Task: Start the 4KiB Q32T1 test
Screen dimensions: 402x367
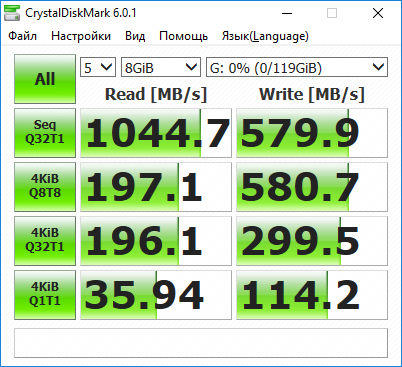Action: [x=45, y=241]
